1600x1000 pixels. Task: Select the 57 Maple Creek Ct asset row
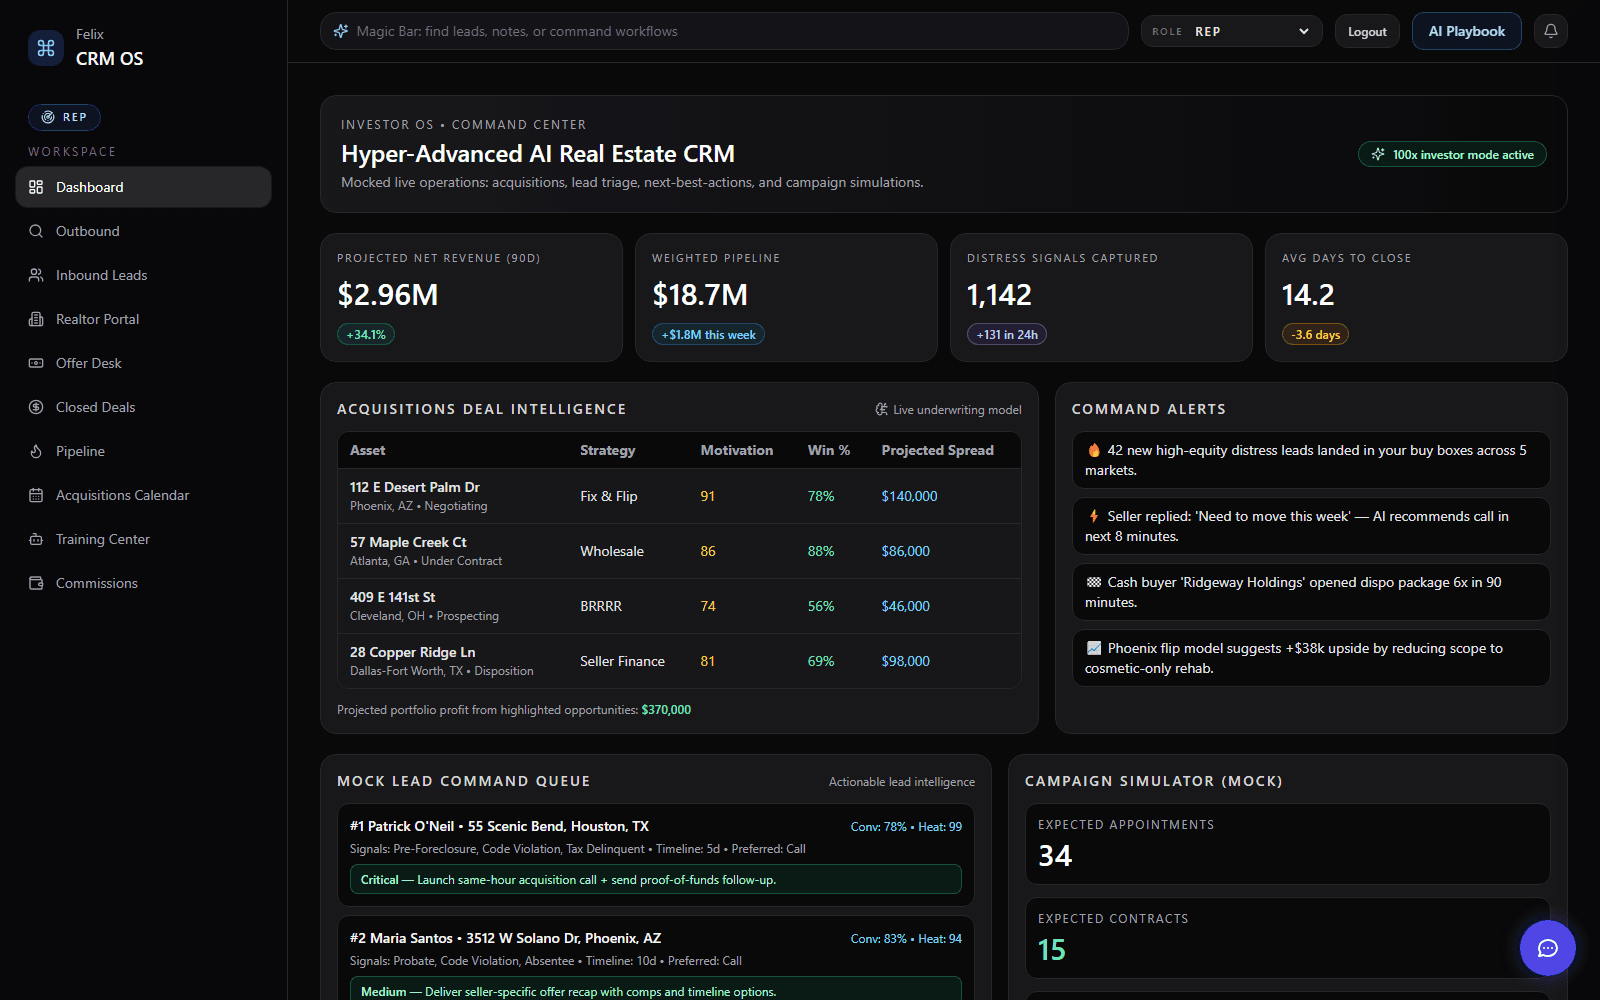(x=679, y=551)
